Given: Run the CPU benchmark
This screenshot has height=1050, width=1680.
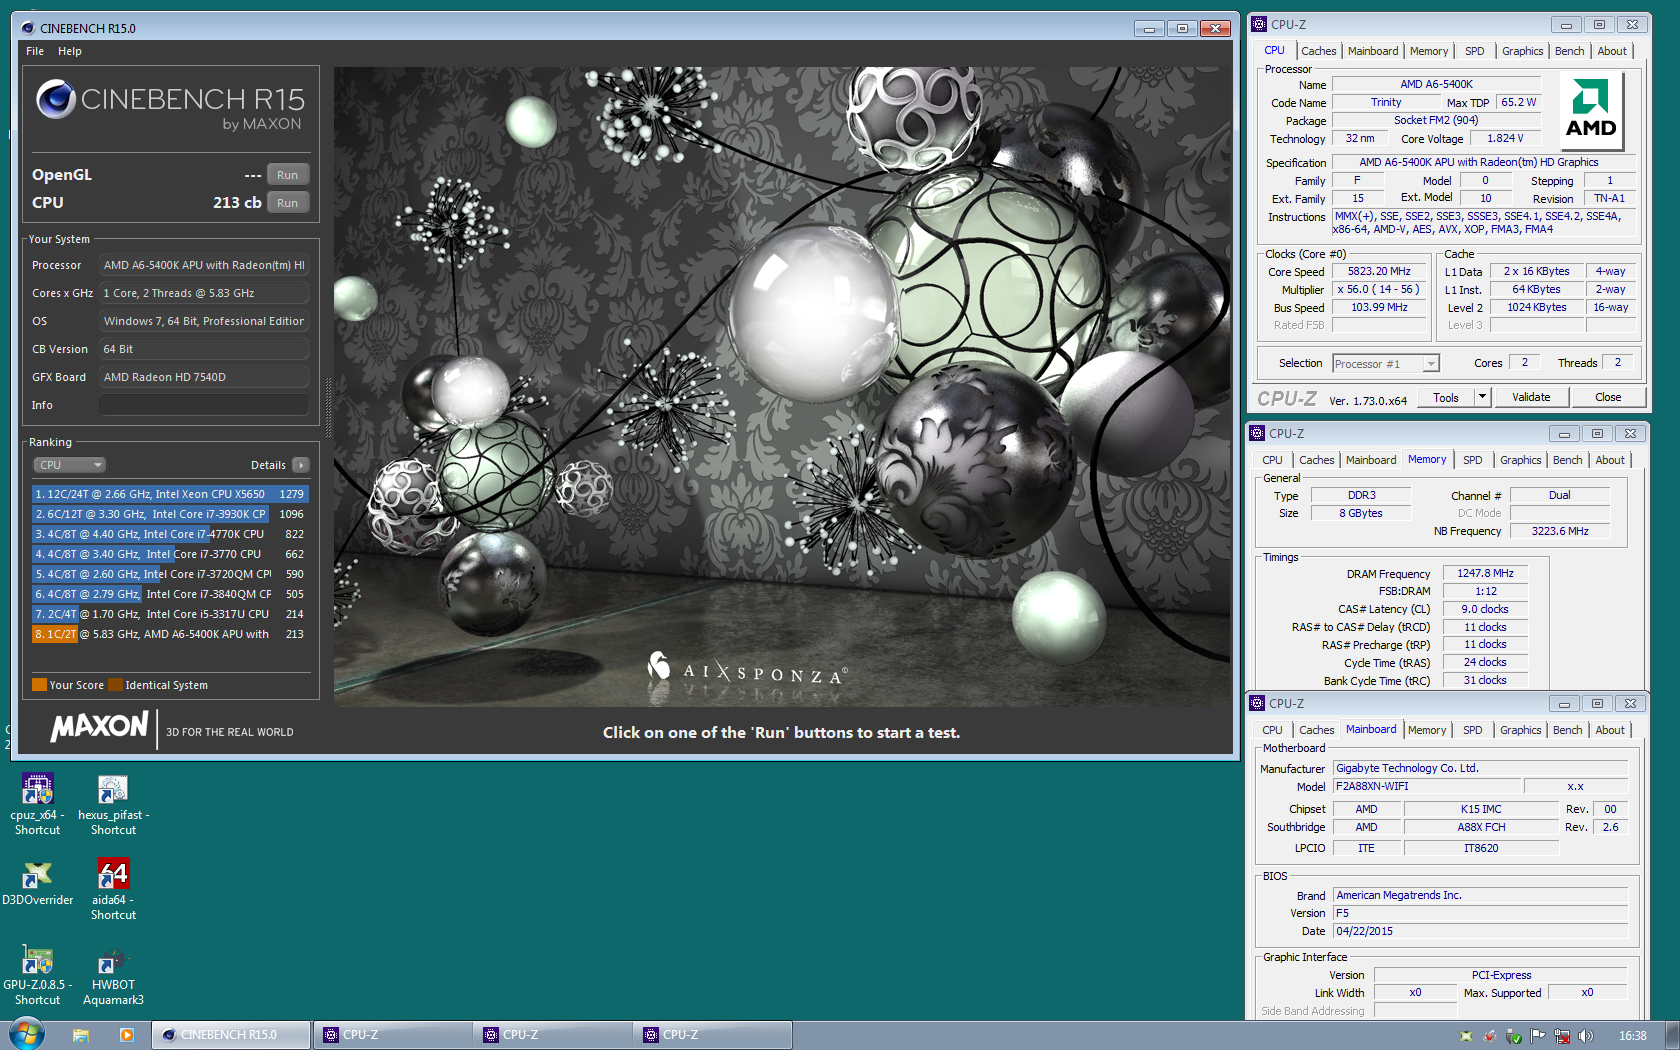Looking at the screenshot, I should (288, 203).
